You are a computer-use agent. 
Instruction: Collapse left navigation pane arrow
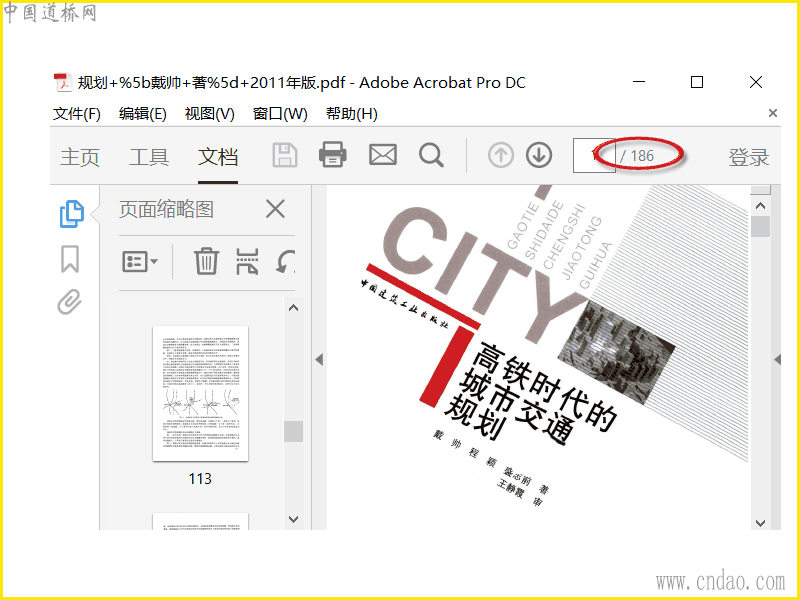click(x=319, y=360)
